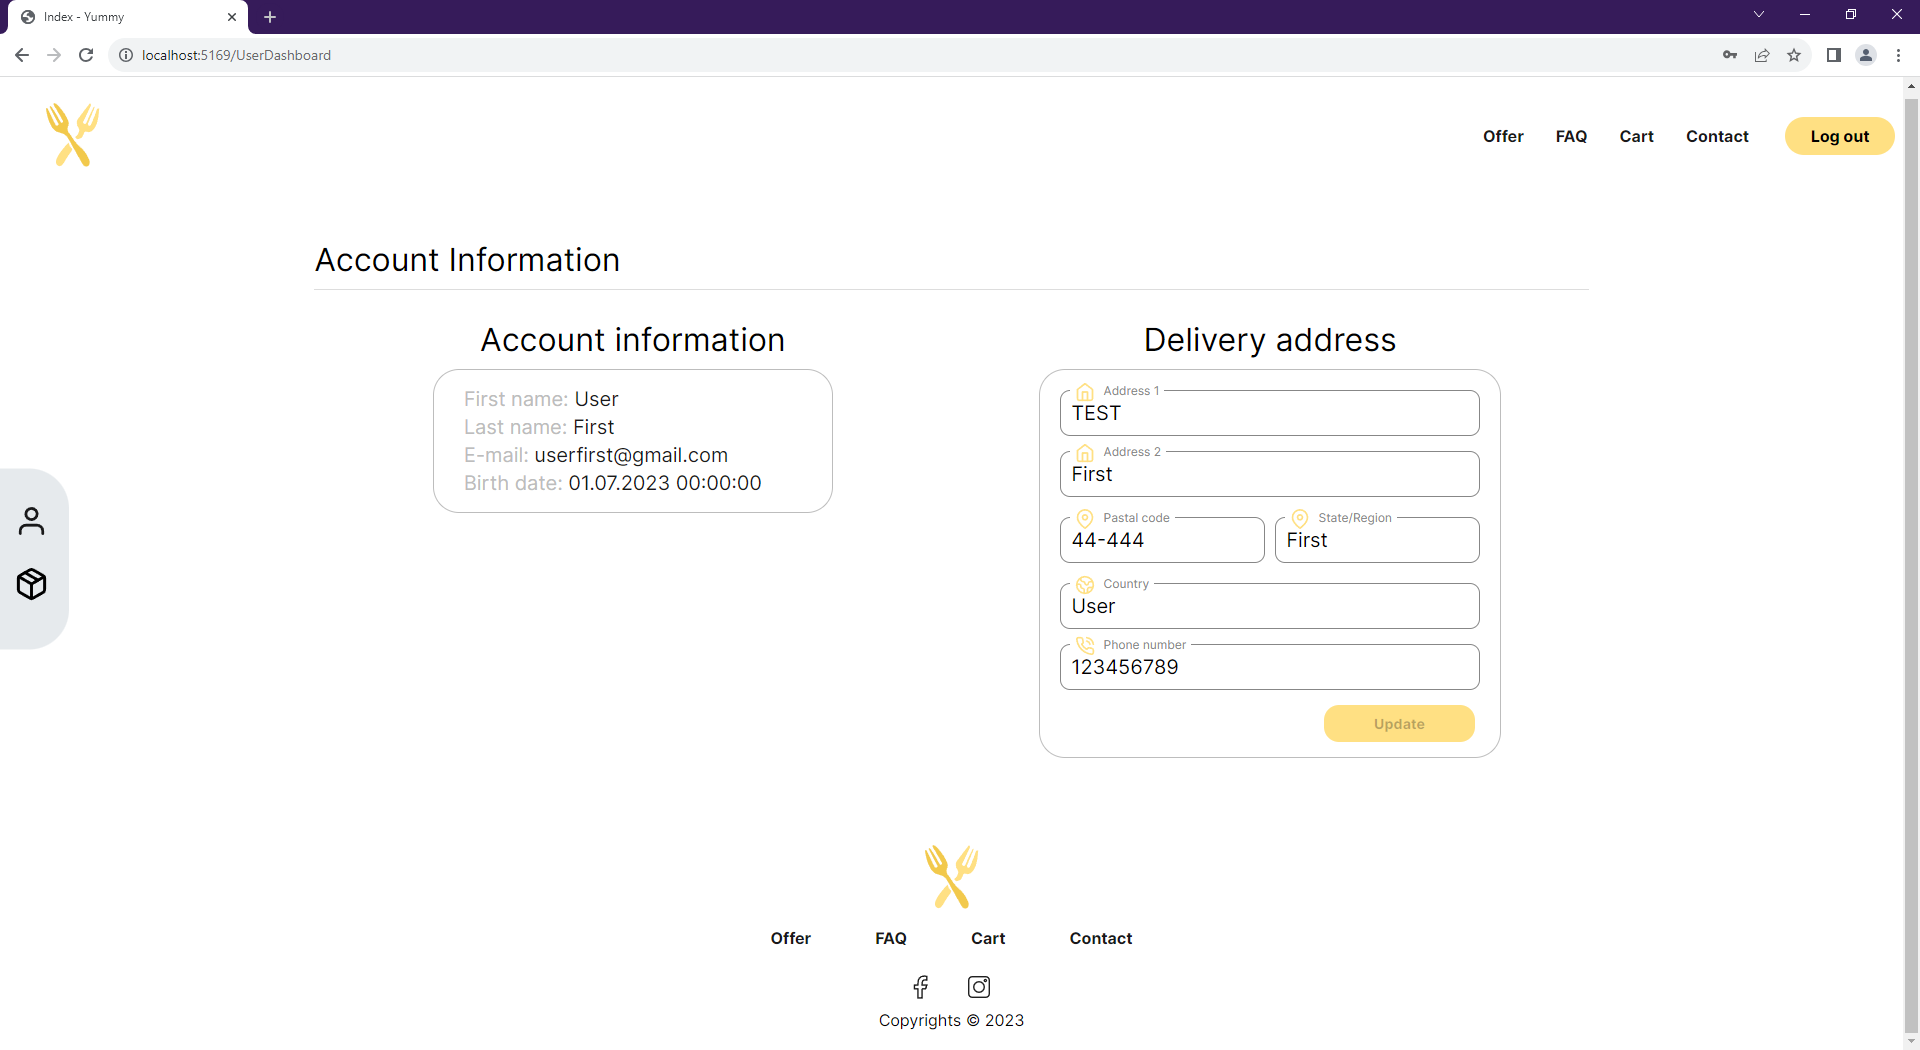Click the browser profile avatar icon

[x=1866, y=55]
